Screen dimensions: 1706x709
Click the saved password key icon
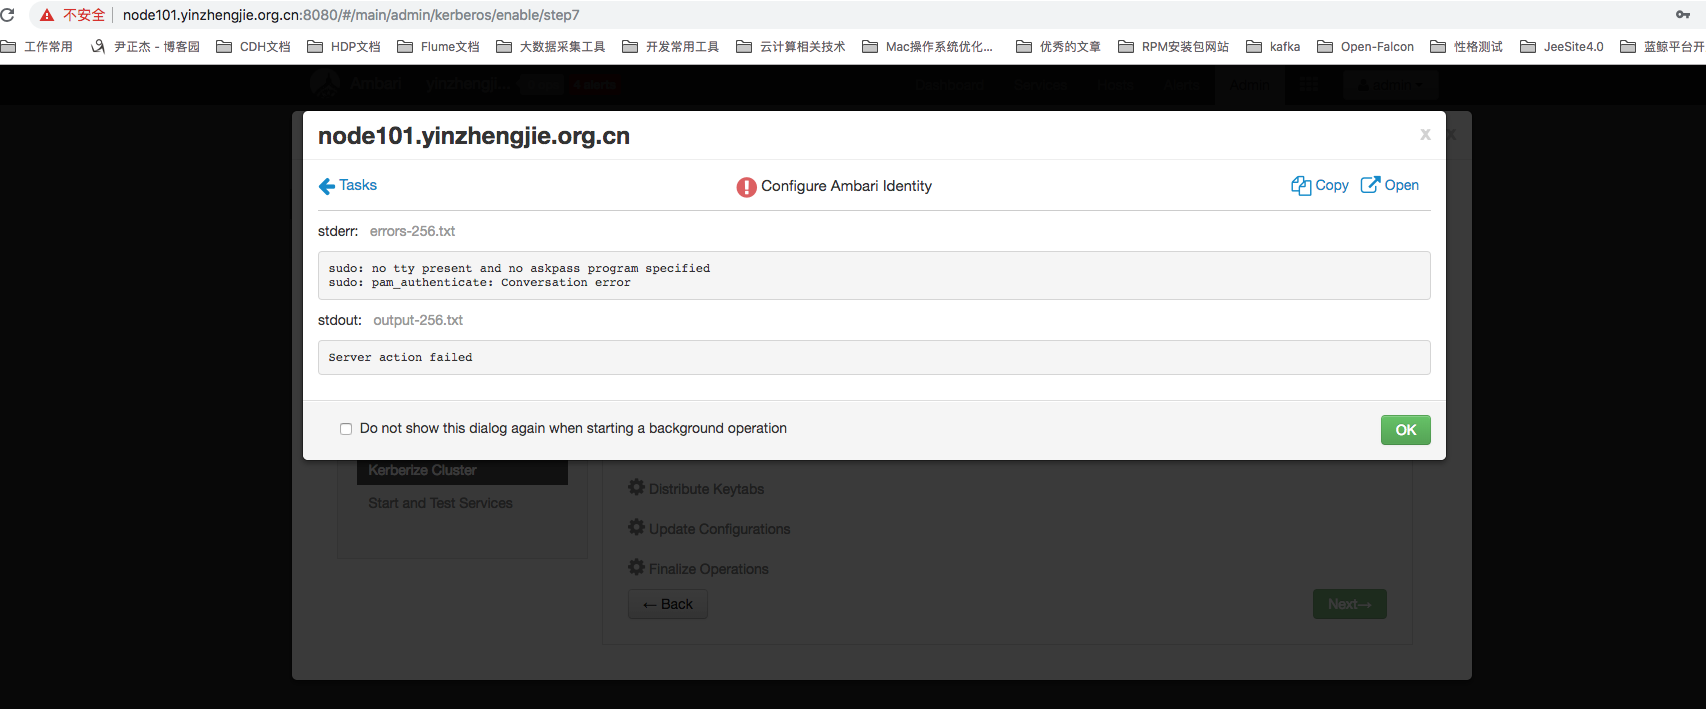point(1683,15)
